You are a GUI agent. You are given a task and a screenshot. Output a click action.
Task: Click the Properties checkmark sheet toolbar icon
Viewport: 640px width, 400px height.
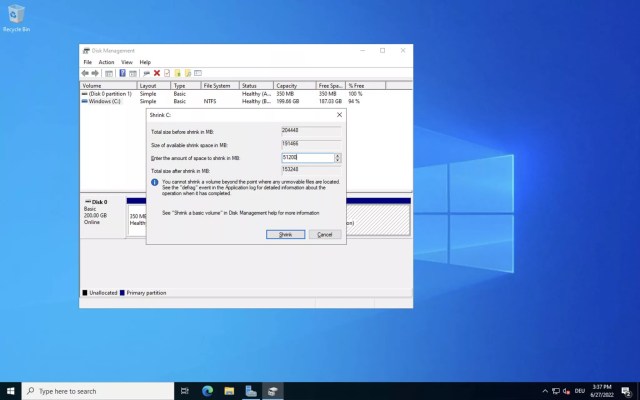tap(167, 73)
